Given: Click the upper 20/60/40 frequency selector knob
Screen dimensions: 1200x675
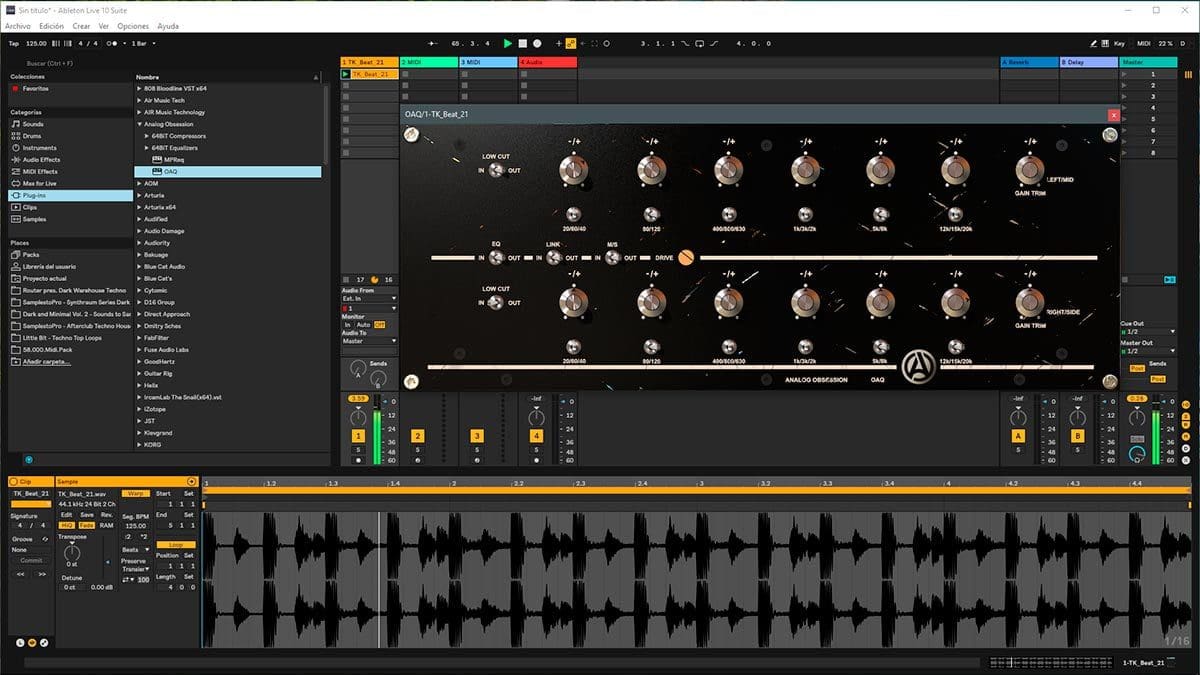Looking at the screenshot, I should pos(573,213).
